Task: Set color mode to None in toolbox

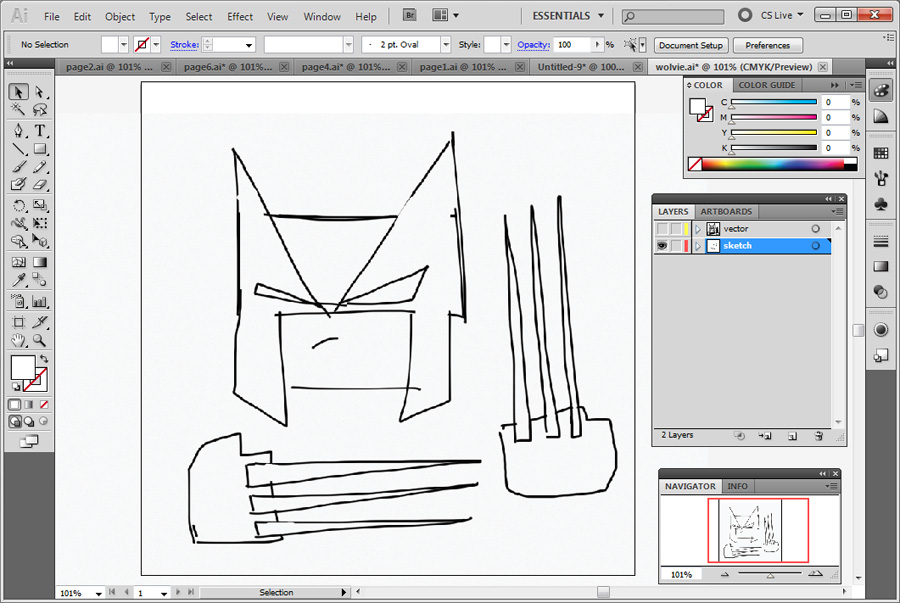Action: (x=44, y=404)
